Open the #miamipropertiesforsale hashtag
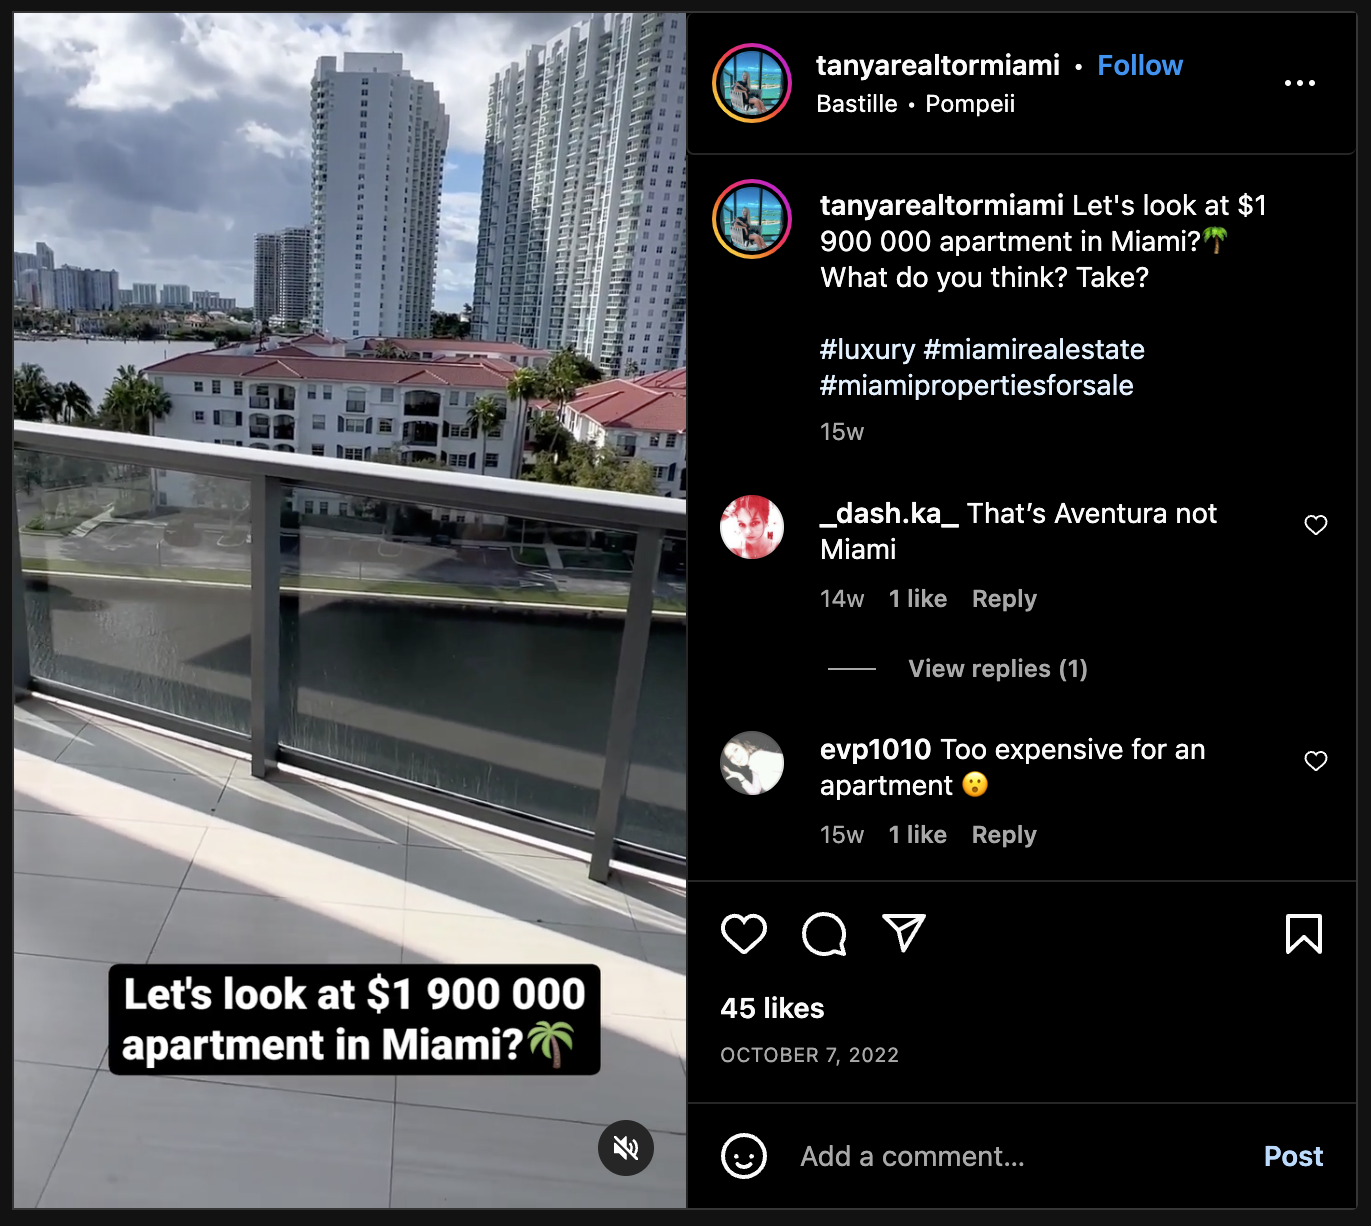1371x1226 pixels. (x=977, y=386)
